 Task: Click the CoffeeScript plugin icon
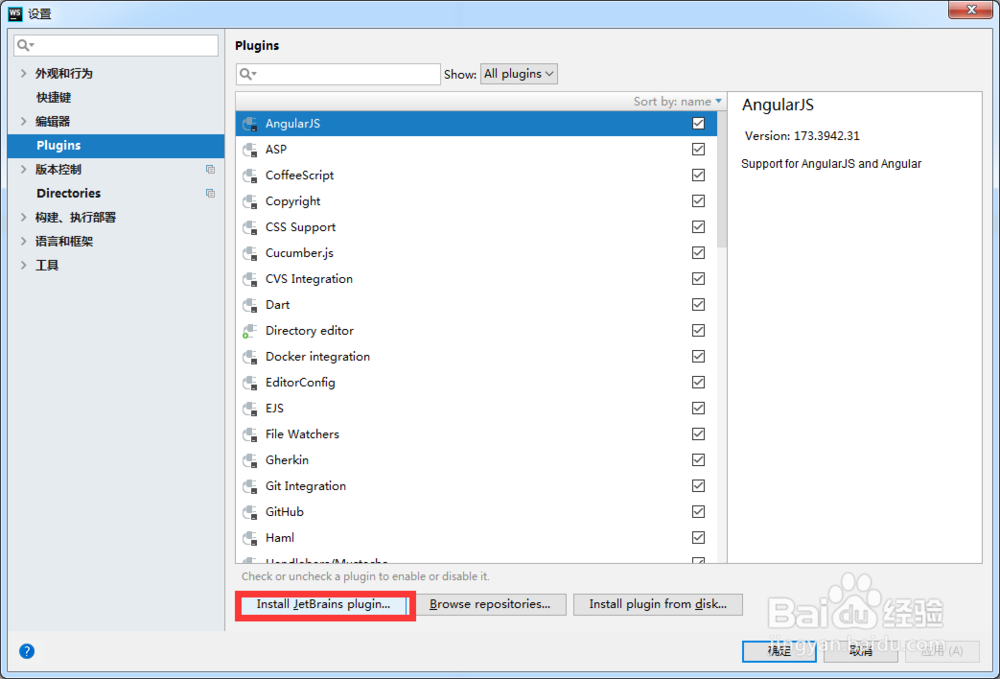250,175
